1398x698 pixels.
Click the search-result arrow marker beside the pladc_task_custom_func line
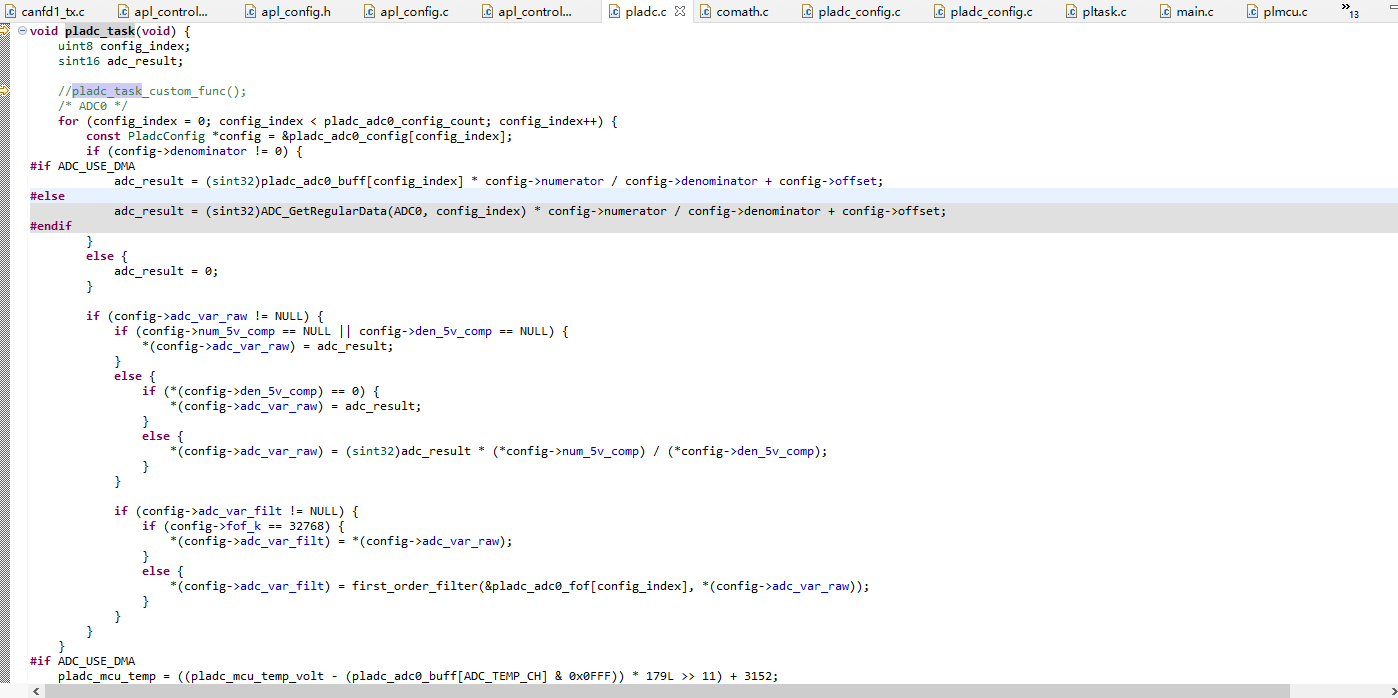tap(5, 91)
